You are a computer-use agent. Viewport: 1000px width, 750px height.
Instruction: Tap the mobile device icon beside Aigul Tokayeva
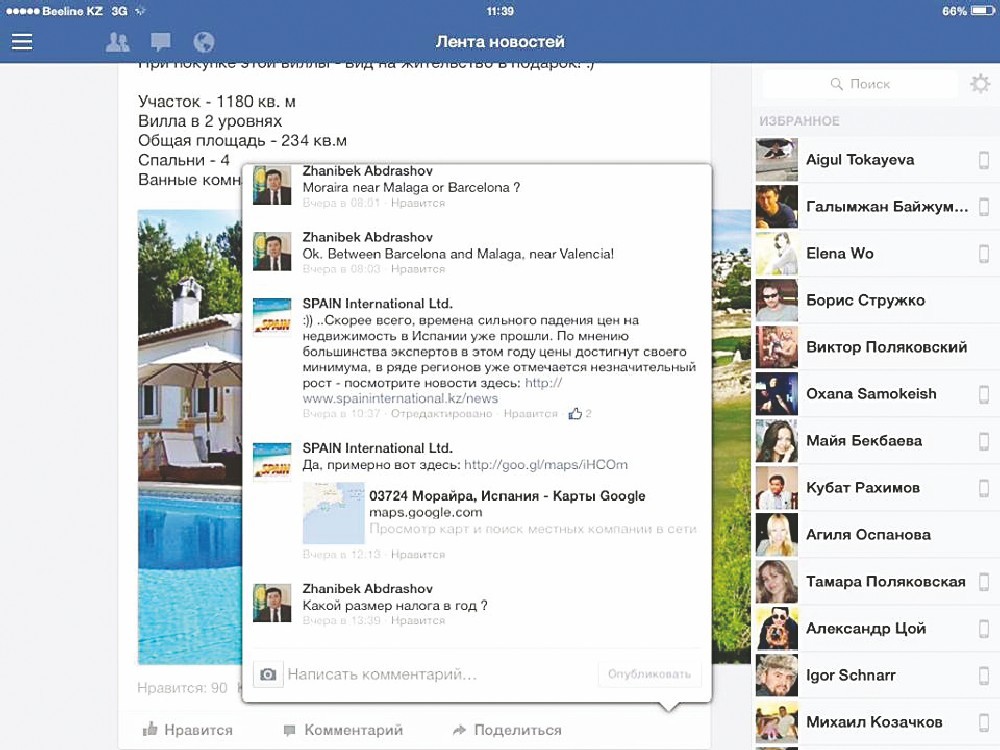click(x=983, y=160)
